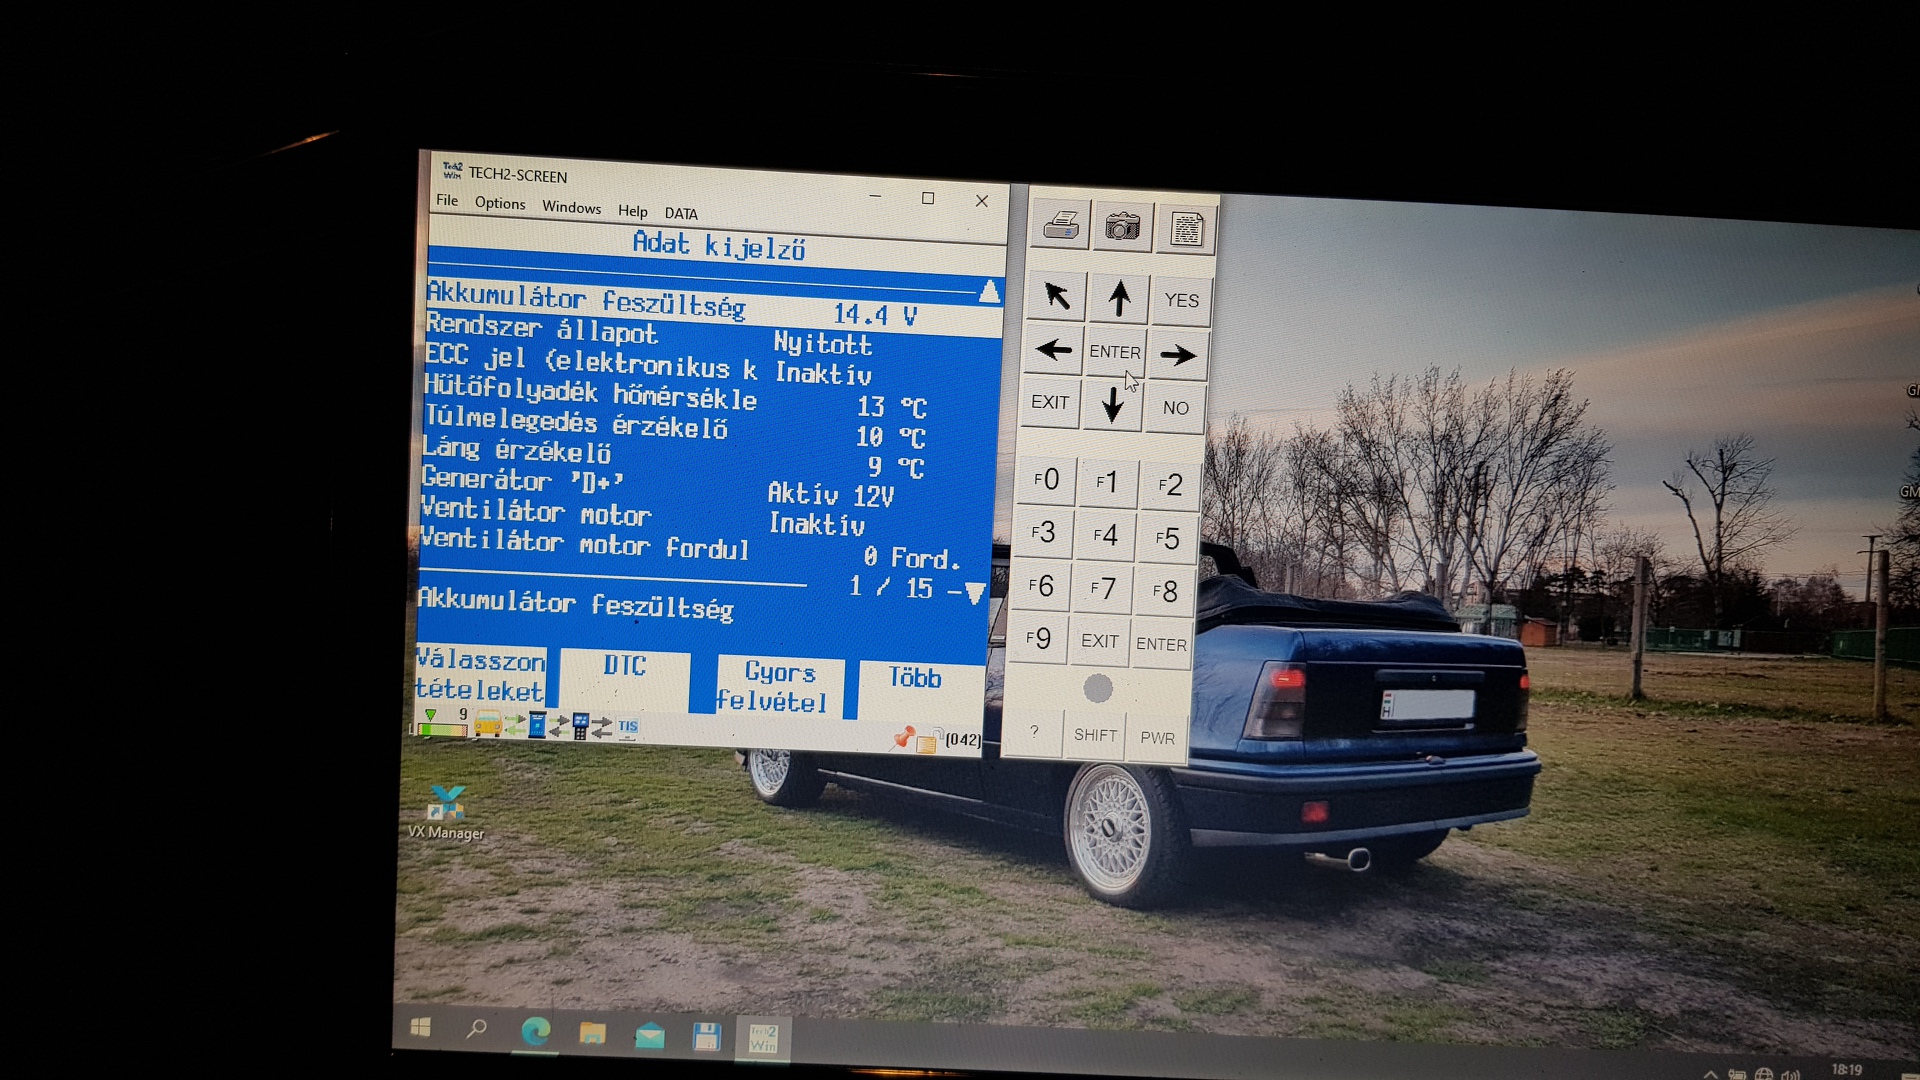Open the DATA menu

681,213
